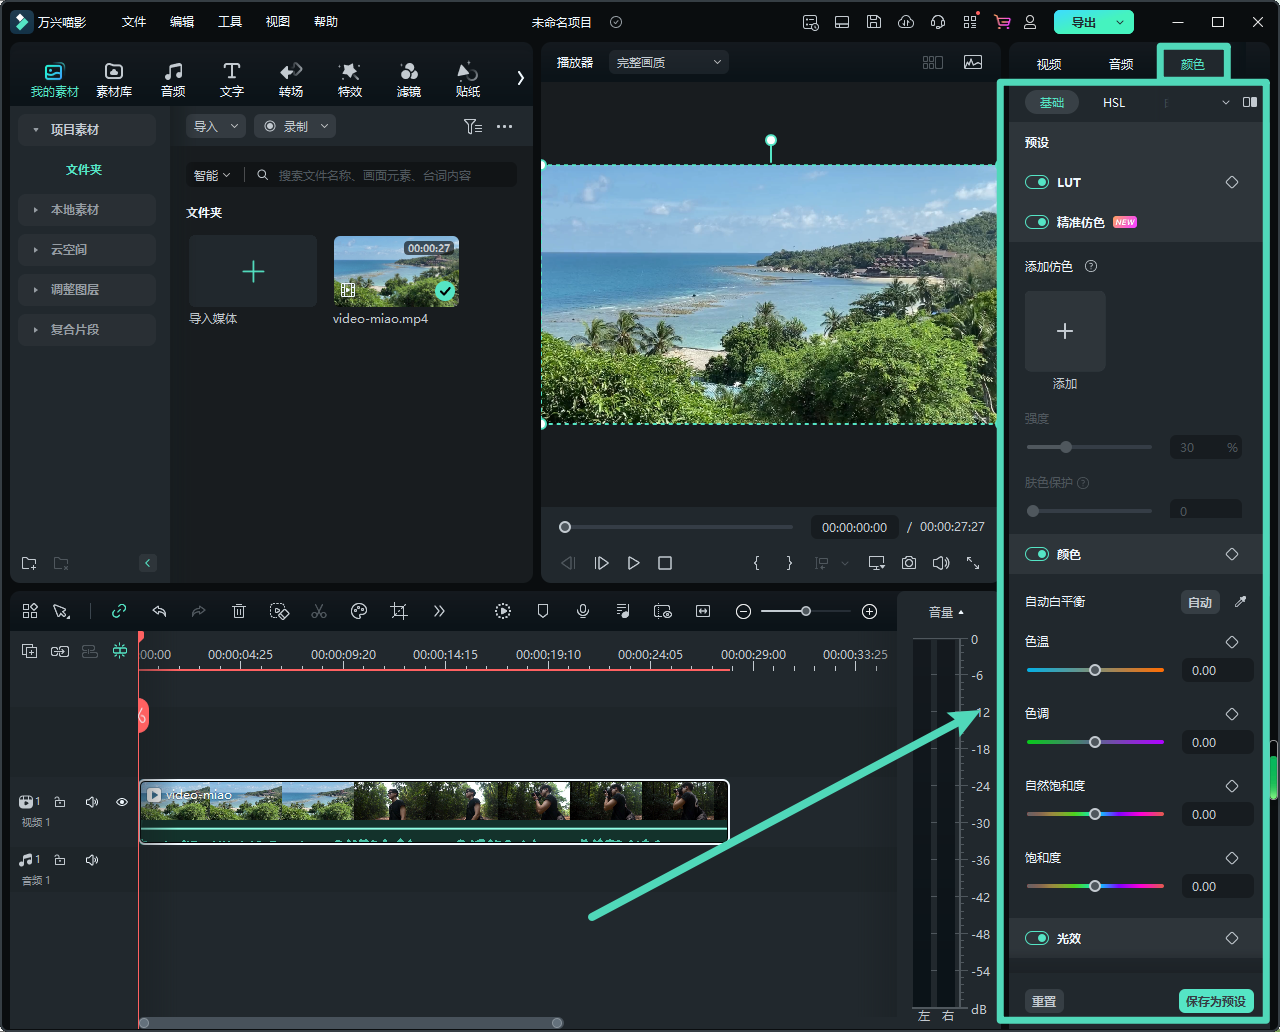Click the voiceover microphone icon
Viewport: 1280px width, 1032px height.
(583, 611)
